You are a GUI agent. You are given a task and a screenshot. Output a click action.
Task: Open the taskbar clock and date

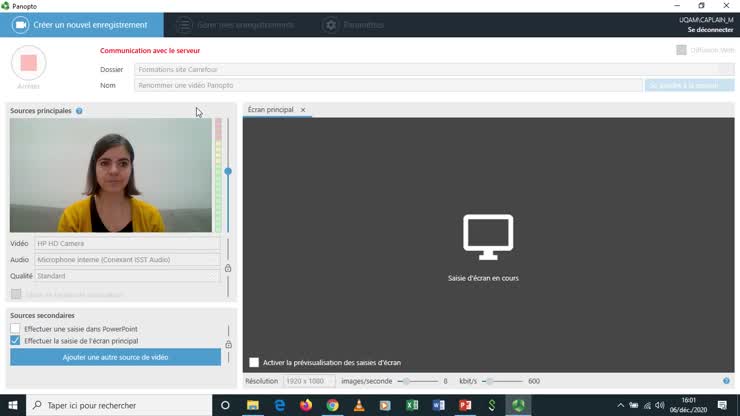[x=689, y=405]
